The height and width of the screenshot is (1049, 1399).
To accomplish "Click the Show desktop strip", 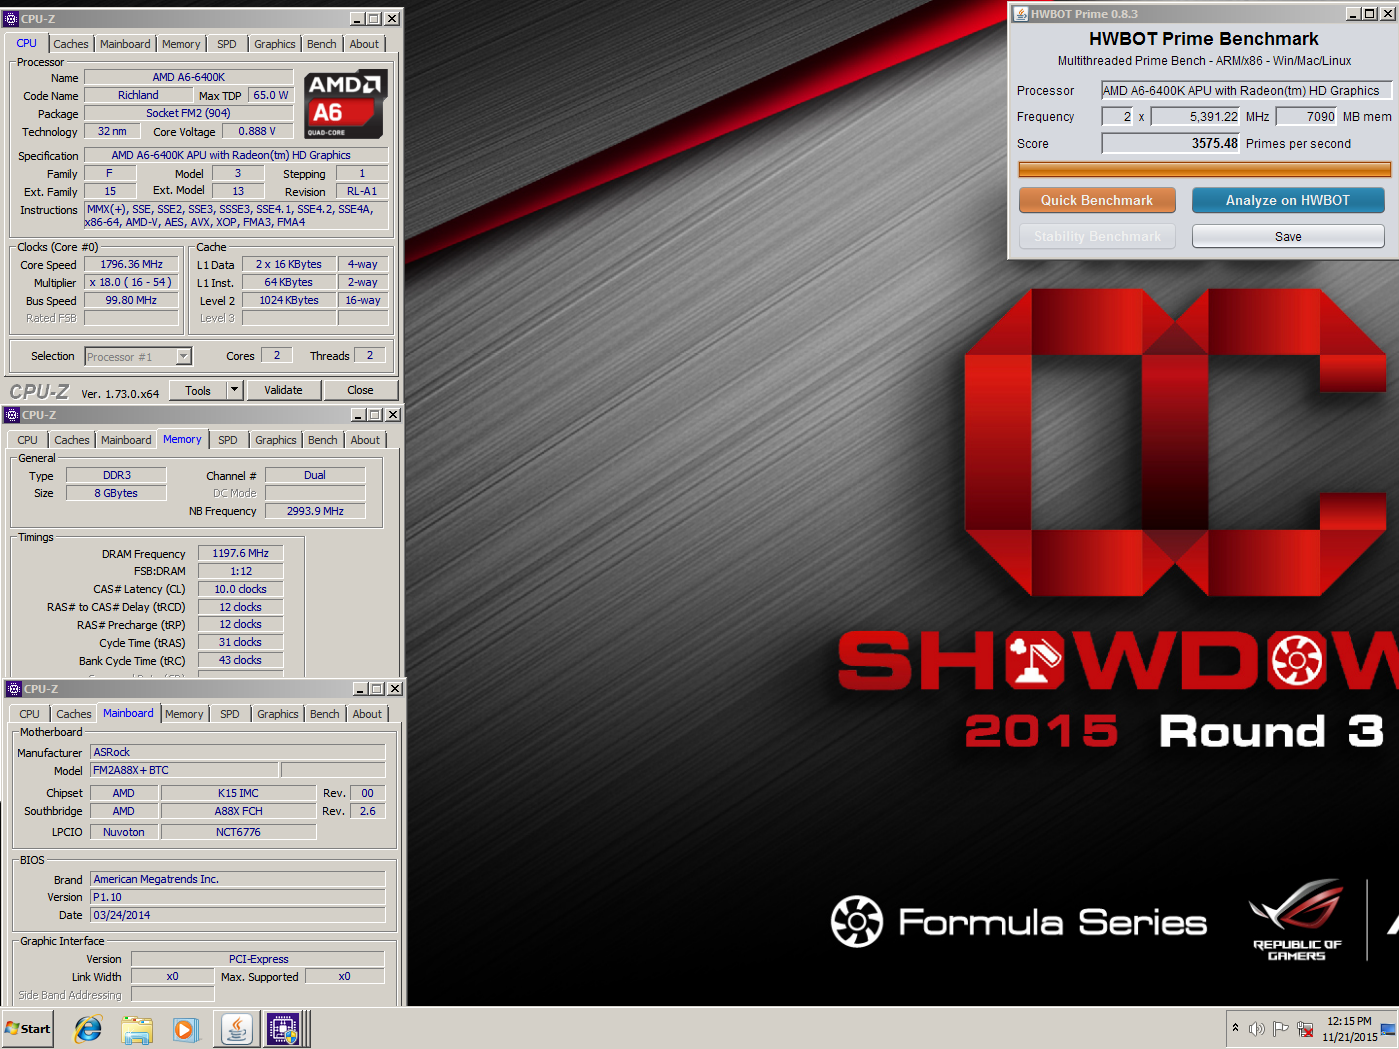I will coord(1389,1028).
